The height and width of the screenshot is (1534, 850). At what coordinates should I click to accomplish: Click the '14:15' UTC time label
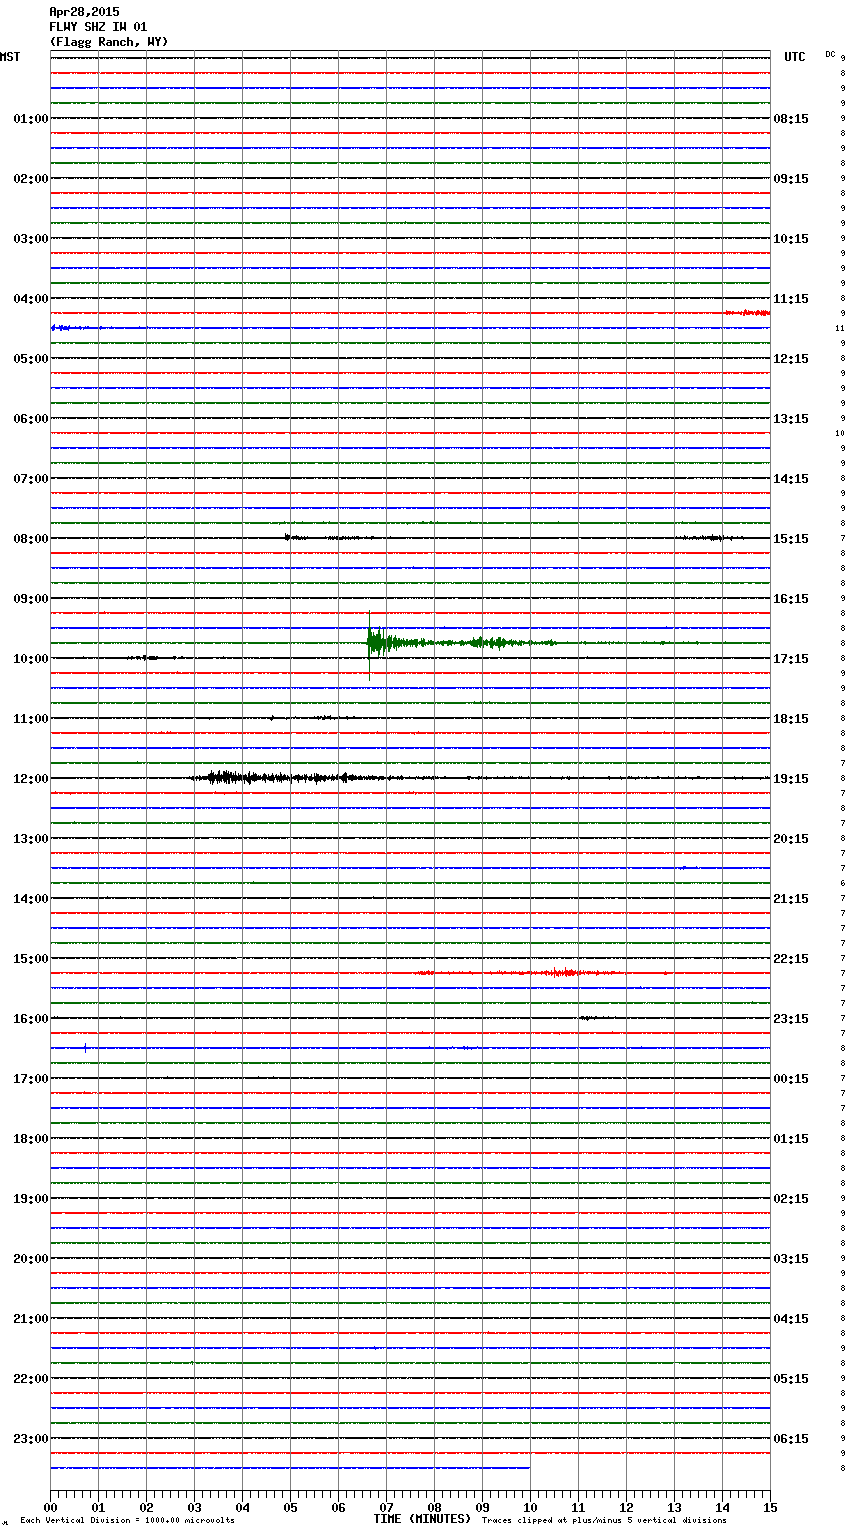(791, 479)
